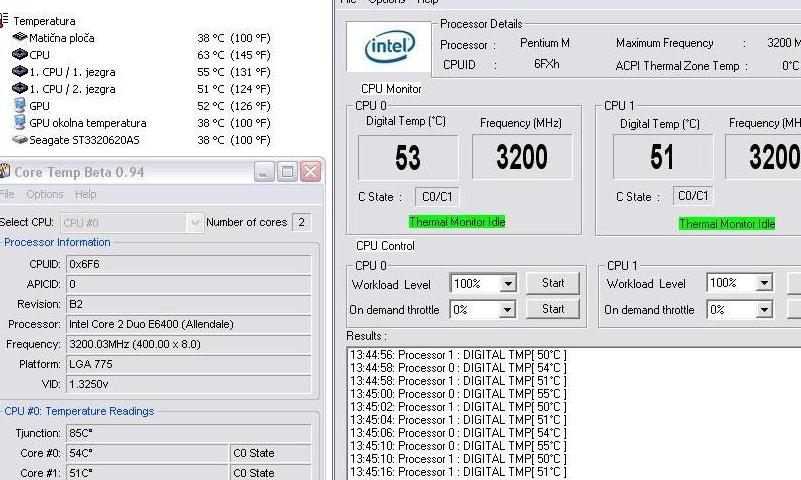Open the Select CPU combo box
The height and width of the screenshot is (480, 801).
point(195,223)
